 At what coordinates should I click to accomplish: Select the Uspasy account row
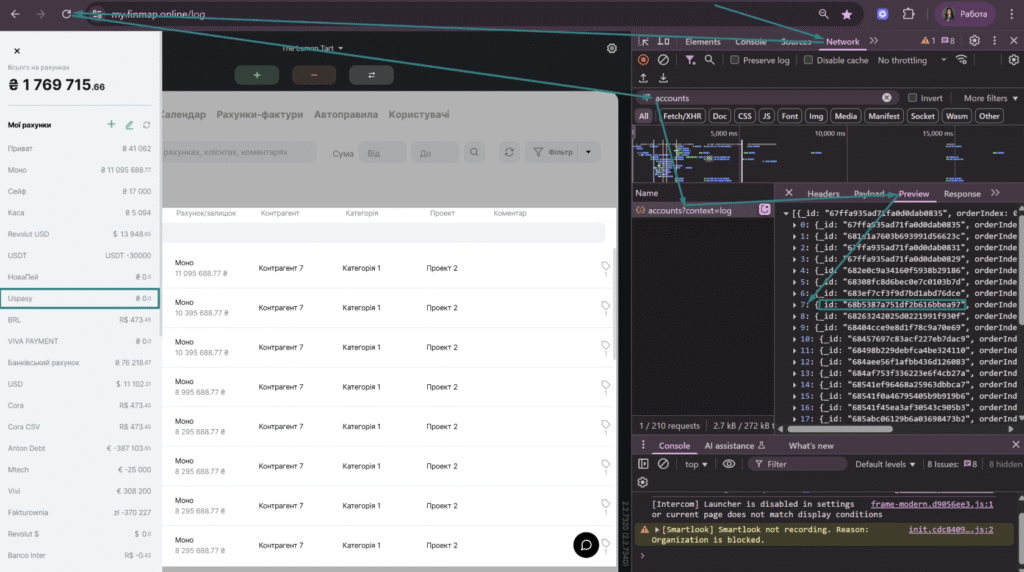coord(80,298)
